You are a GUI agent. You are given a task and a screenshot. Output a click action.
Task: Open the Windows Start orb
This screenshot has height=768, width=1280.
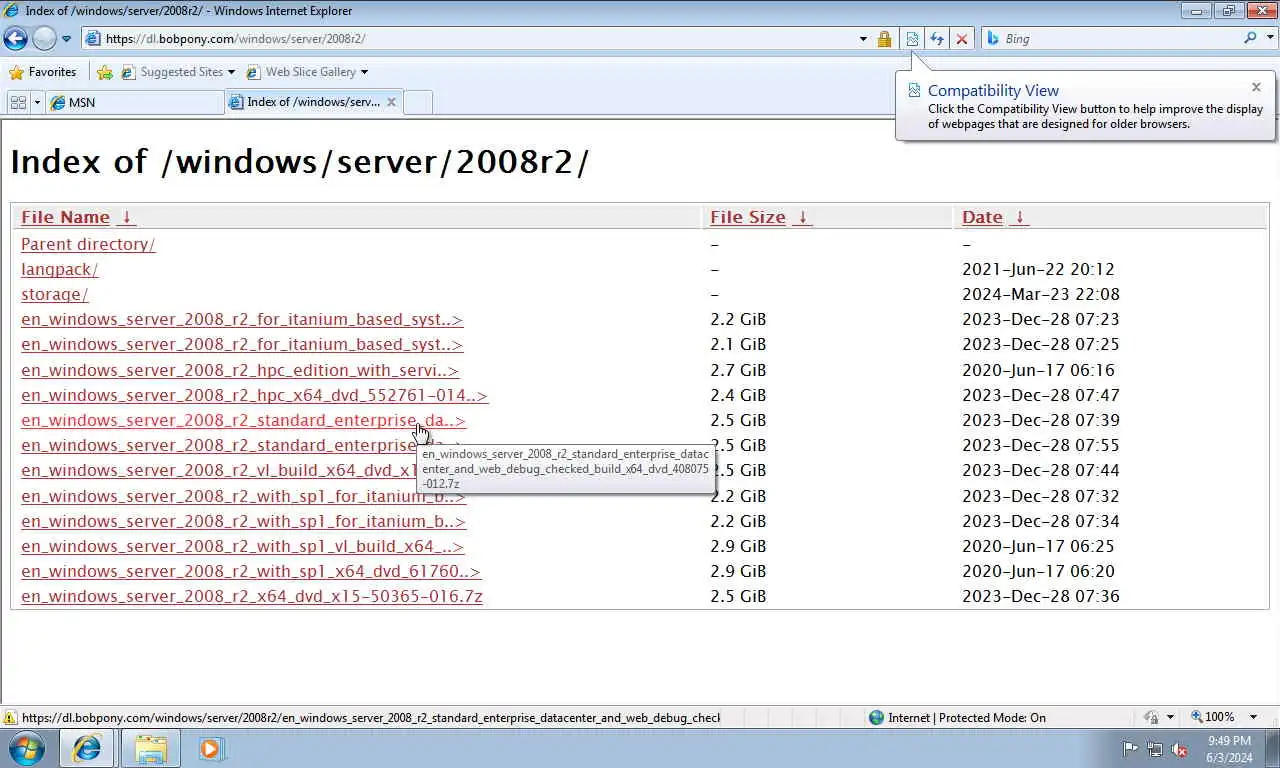point(27,748)
